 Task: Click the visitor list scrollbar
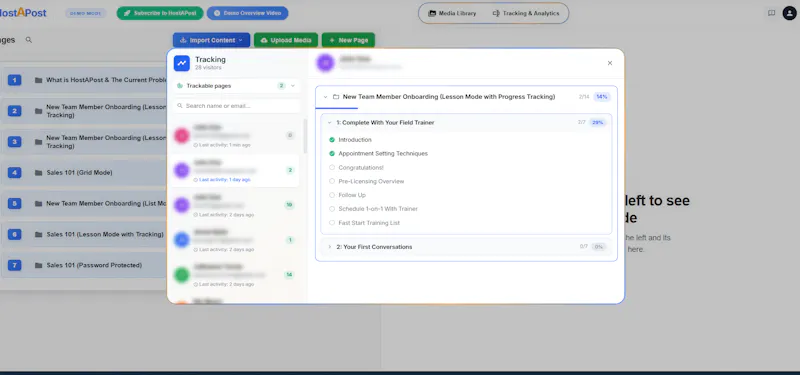(x=305, y=136)
